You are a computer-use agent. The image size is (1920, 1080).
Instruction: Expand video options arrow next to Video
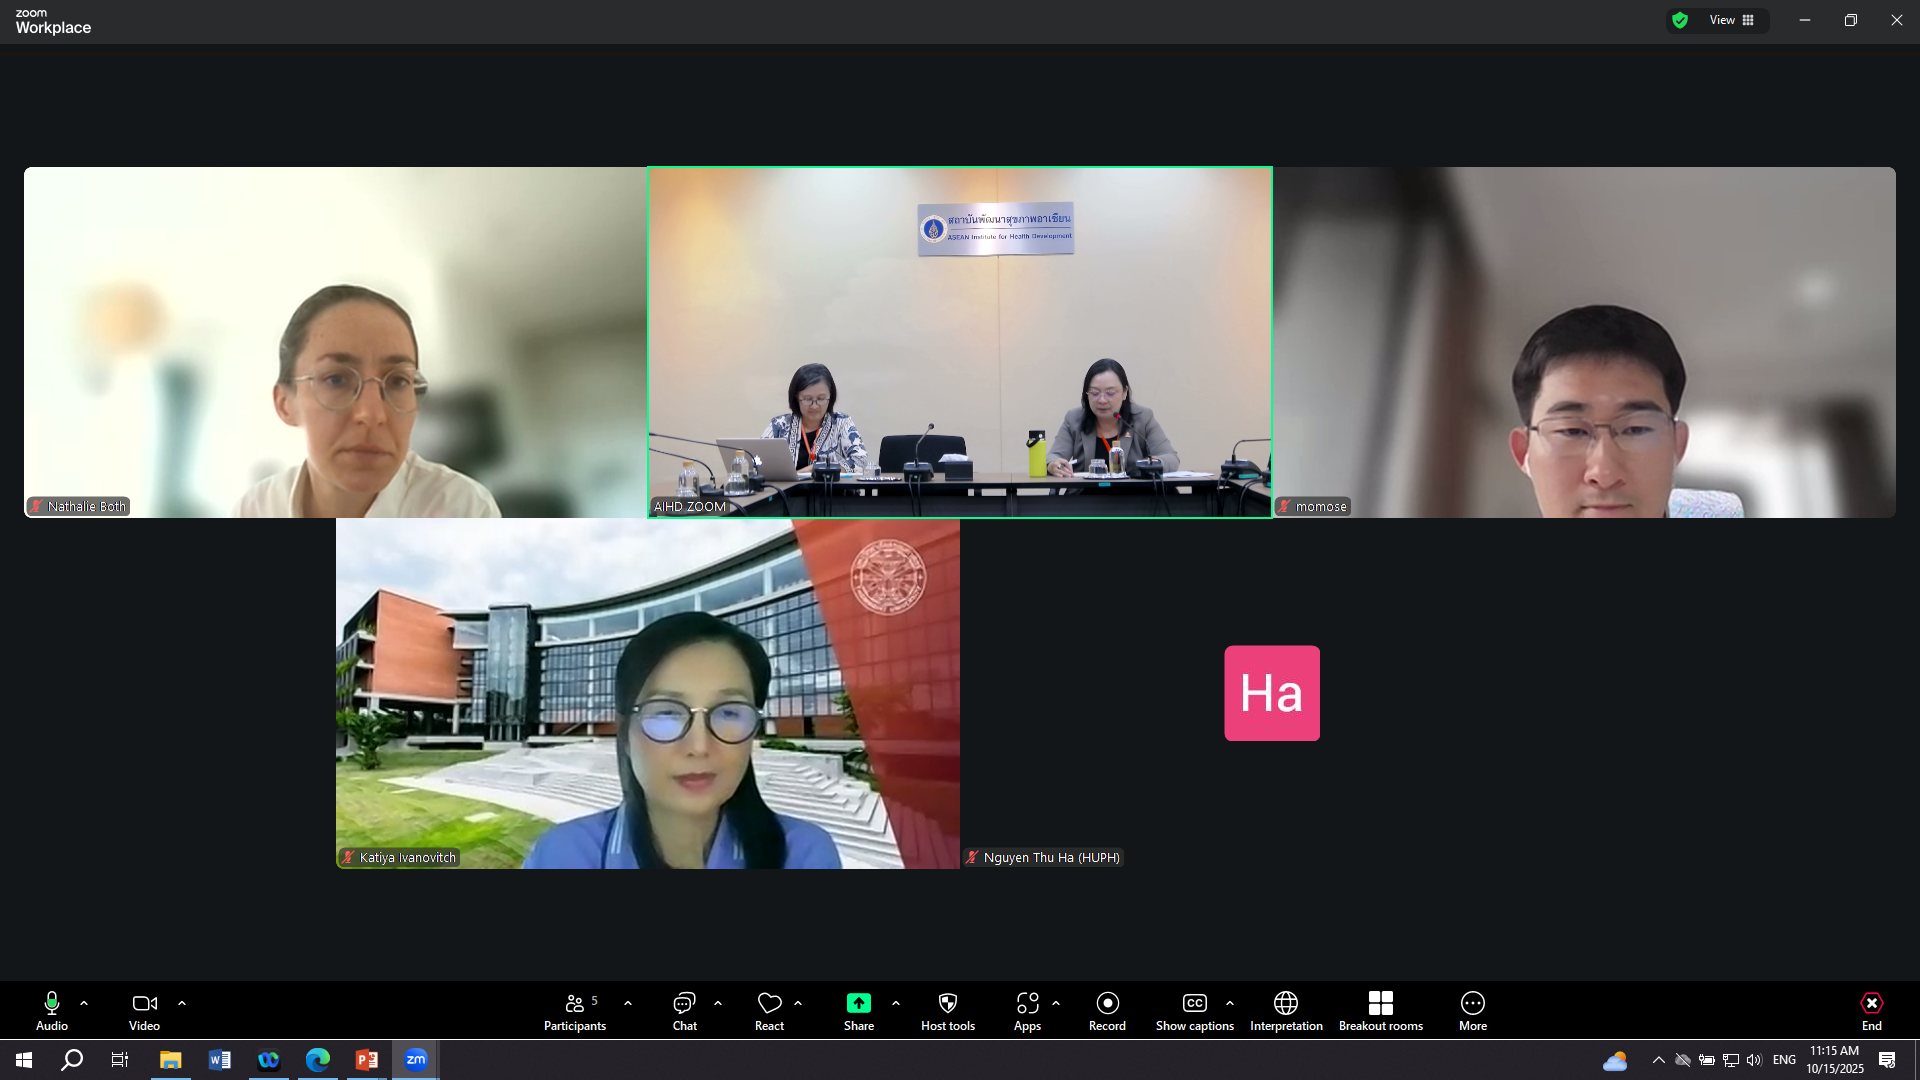point(182,1003)
